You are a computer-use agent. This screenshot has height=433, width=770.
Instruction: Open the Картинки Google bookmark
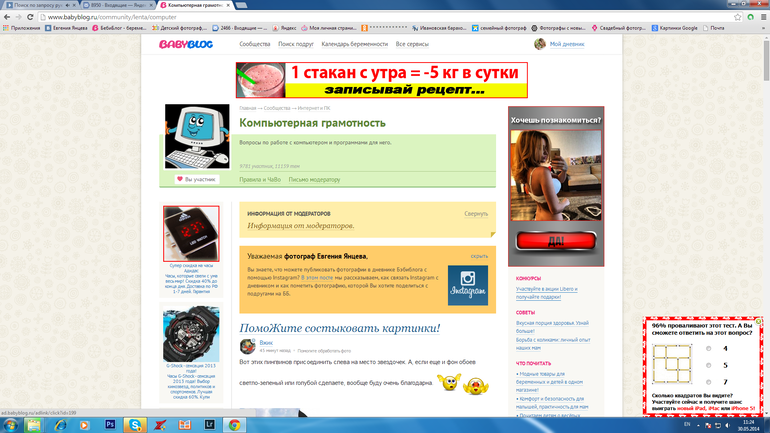click(x=674, y=28)
